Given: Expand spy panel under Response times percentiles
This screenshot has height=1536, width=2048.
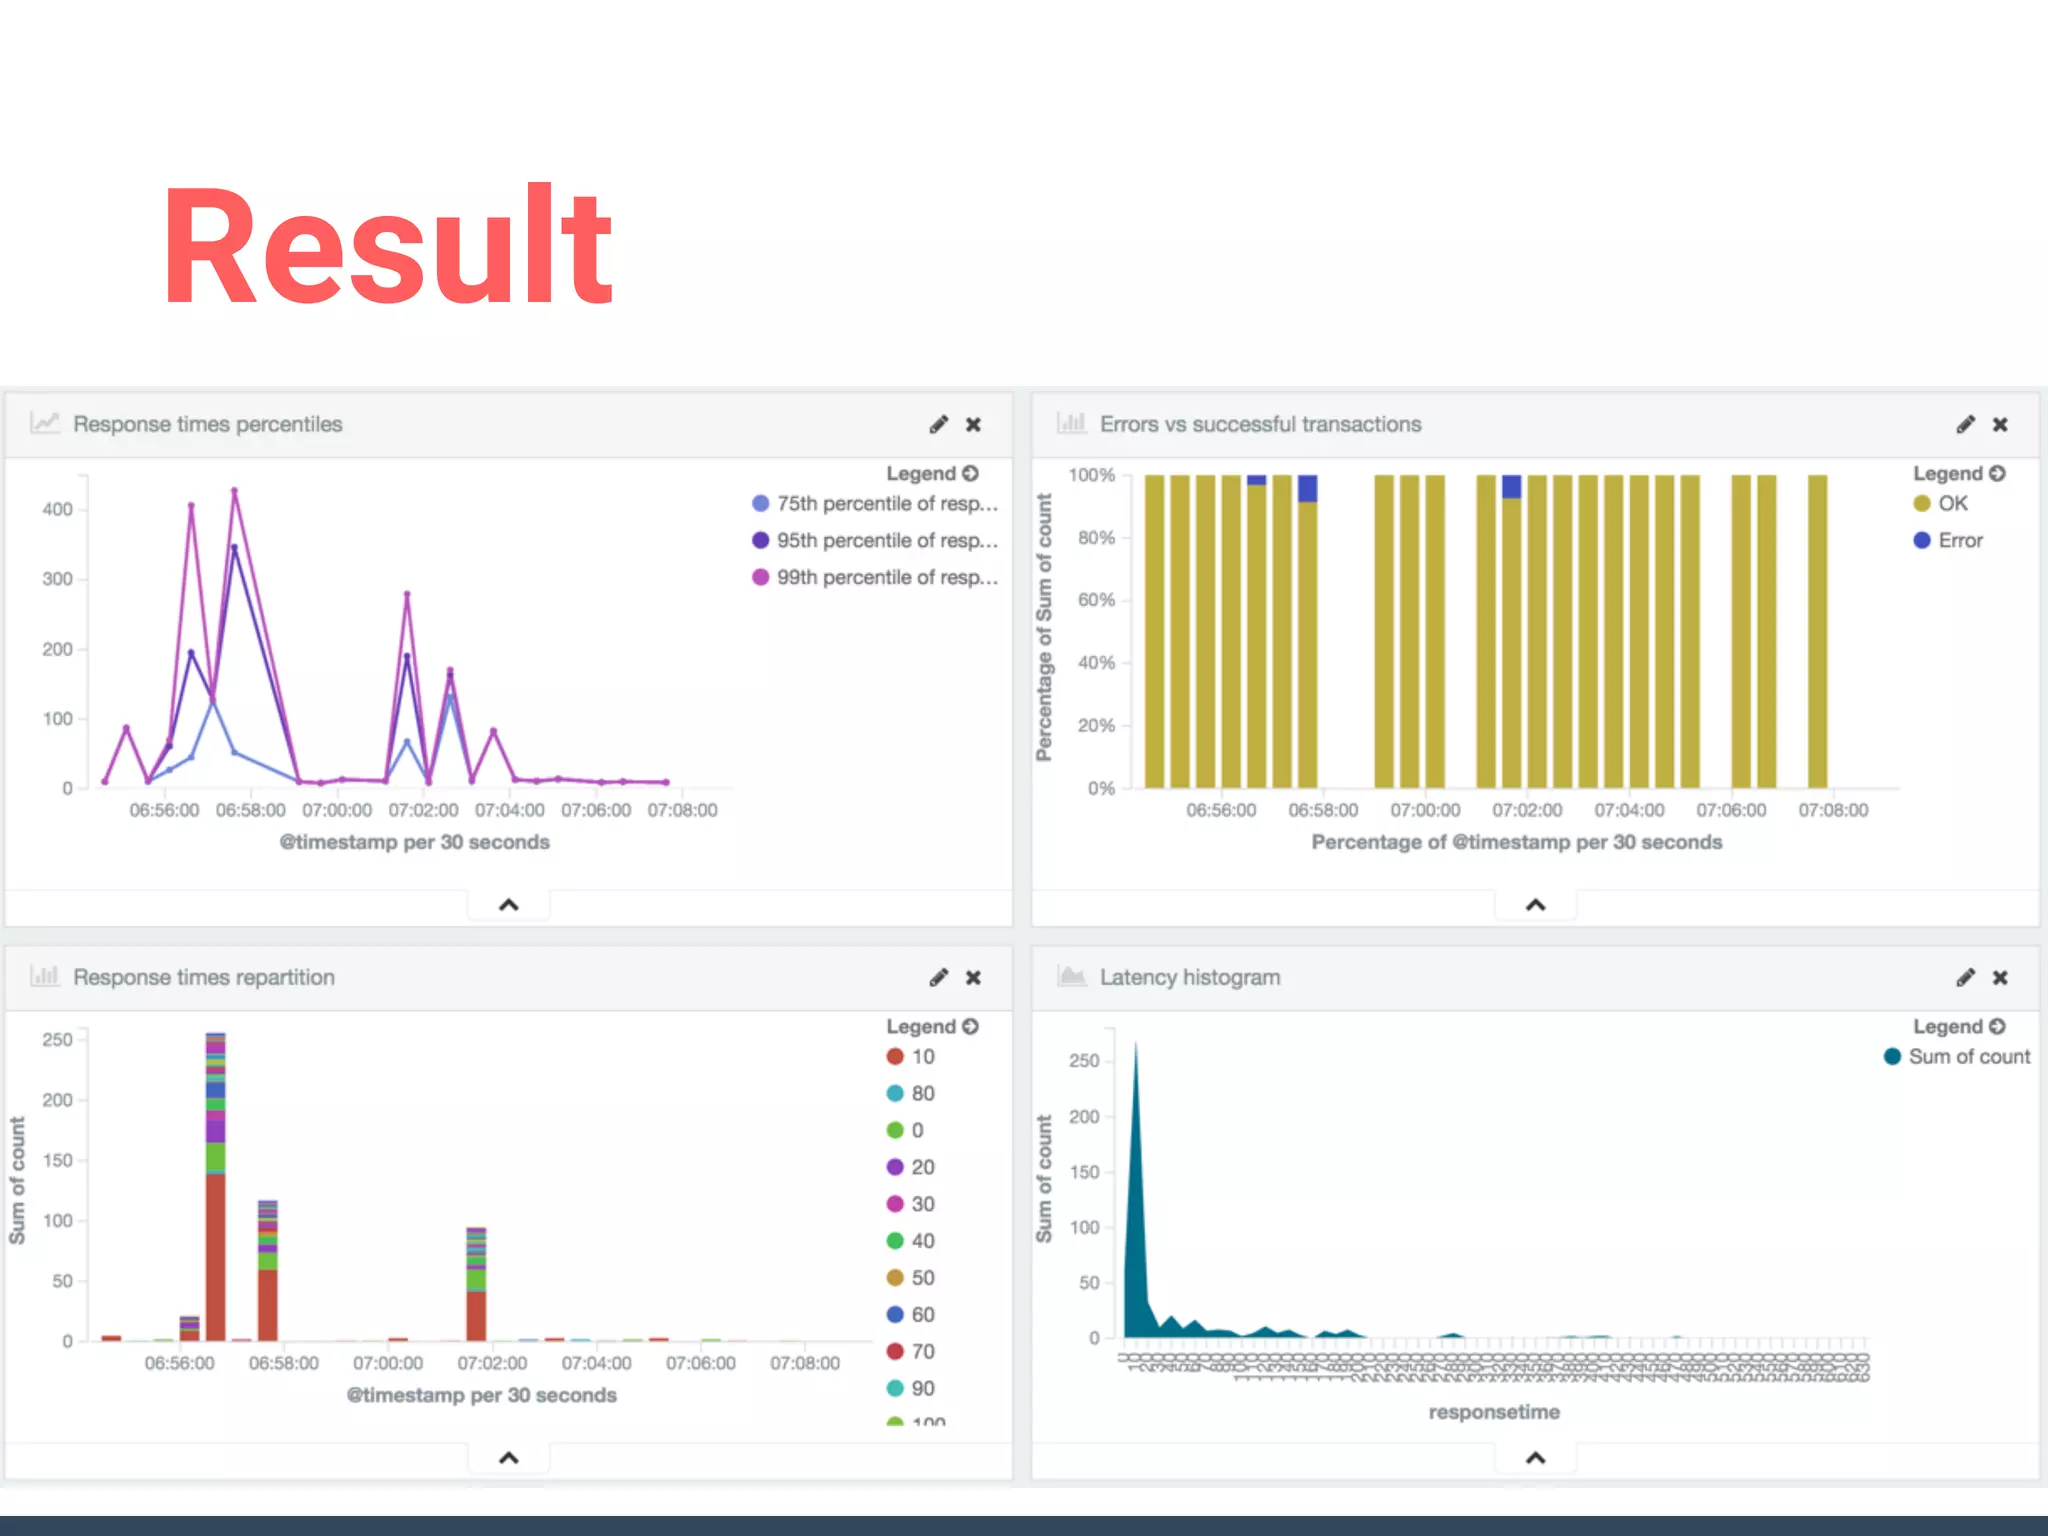Looking at the screenshot, I should pos(508,905).
